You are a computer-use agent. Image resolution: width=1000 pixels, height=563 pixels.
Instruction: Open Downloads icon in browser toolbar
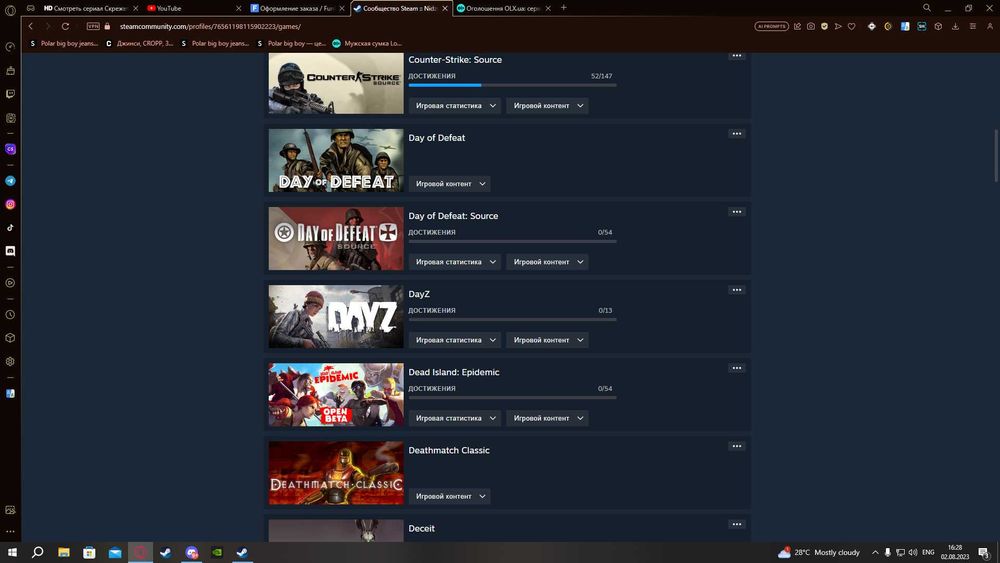click(955, 26)
